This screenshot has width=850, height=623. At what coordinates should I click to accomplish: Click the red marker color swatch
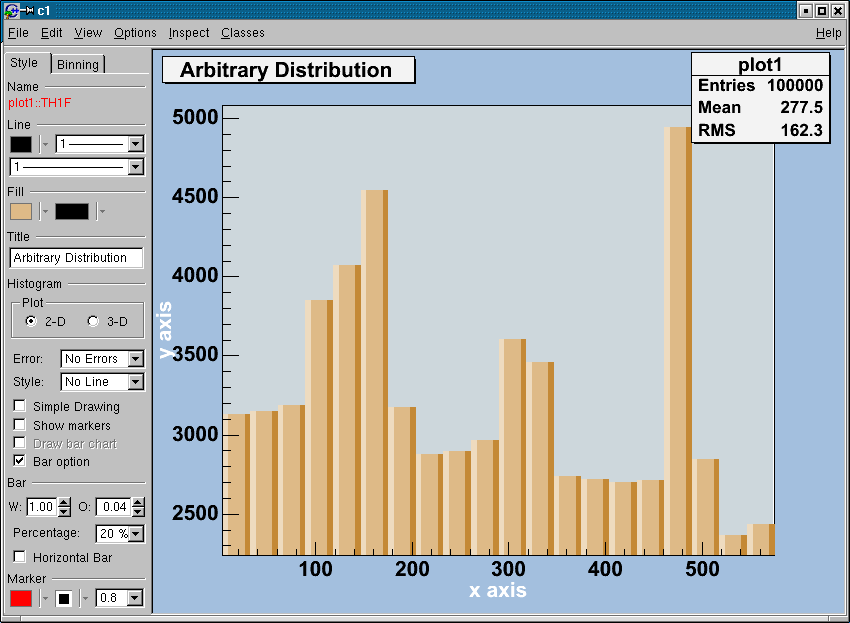[21, 598]
